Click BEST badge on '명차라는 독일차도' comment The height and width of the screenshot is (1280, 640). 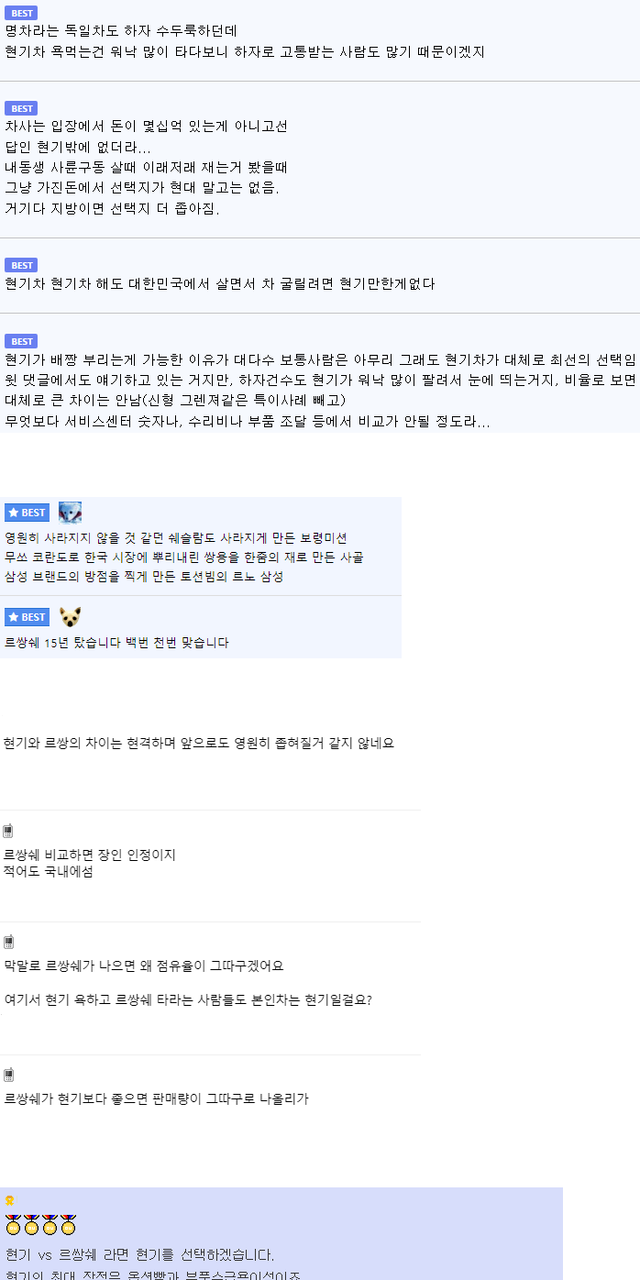coord(21,13)
